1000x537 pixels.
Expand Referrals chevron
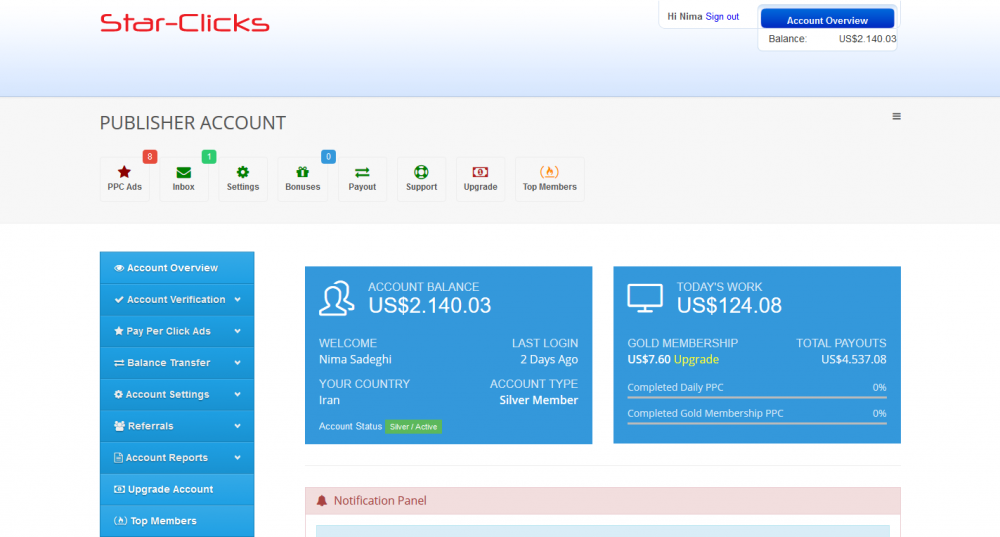237,426
